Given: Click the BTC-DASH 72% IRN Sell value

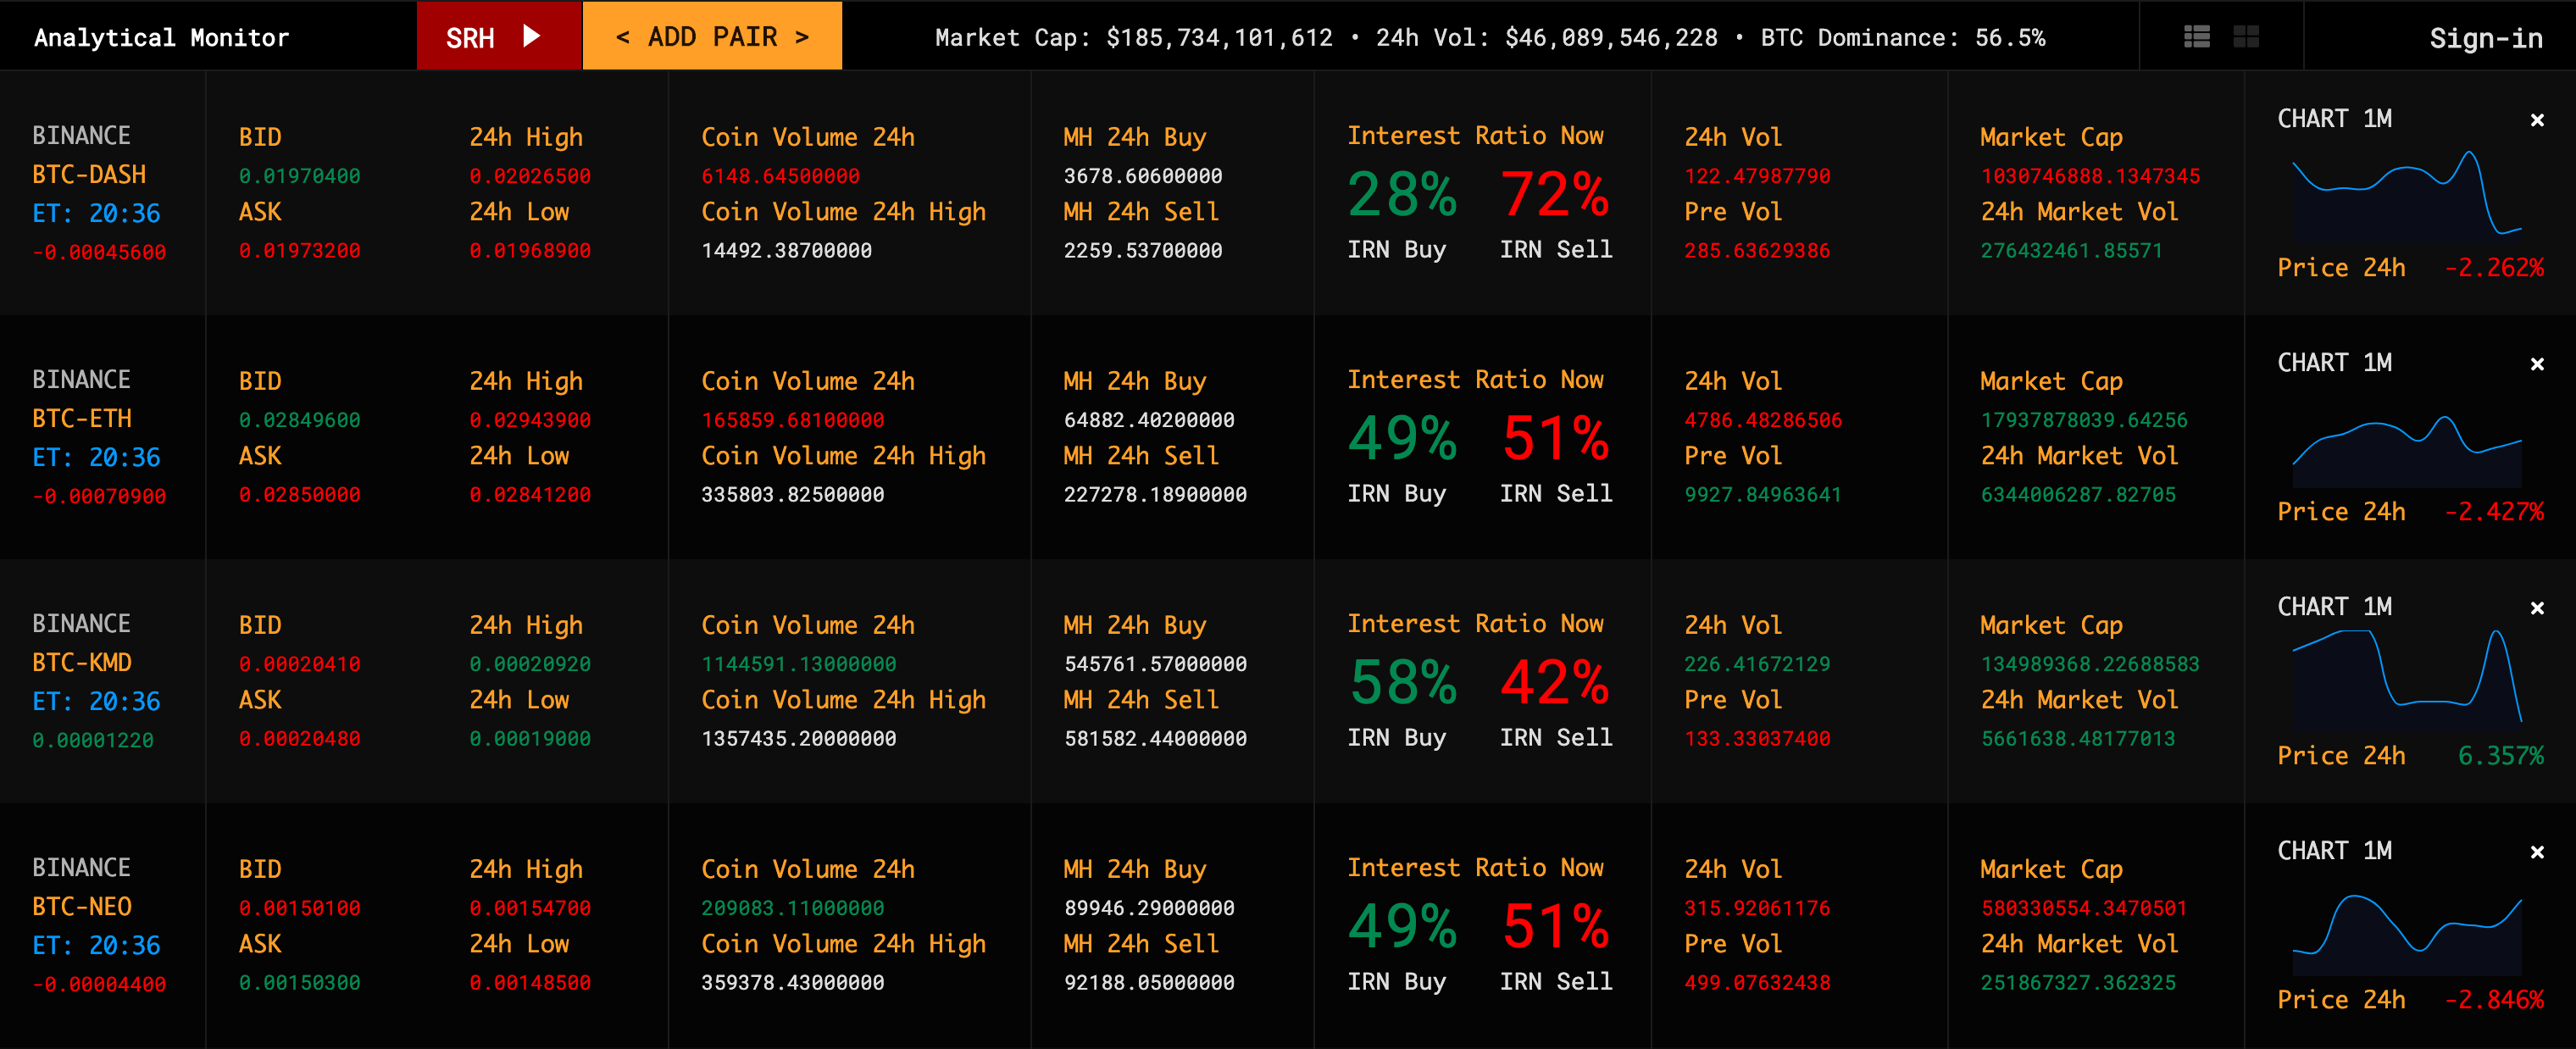Looking at the screenshot, I should [1554, 194].
